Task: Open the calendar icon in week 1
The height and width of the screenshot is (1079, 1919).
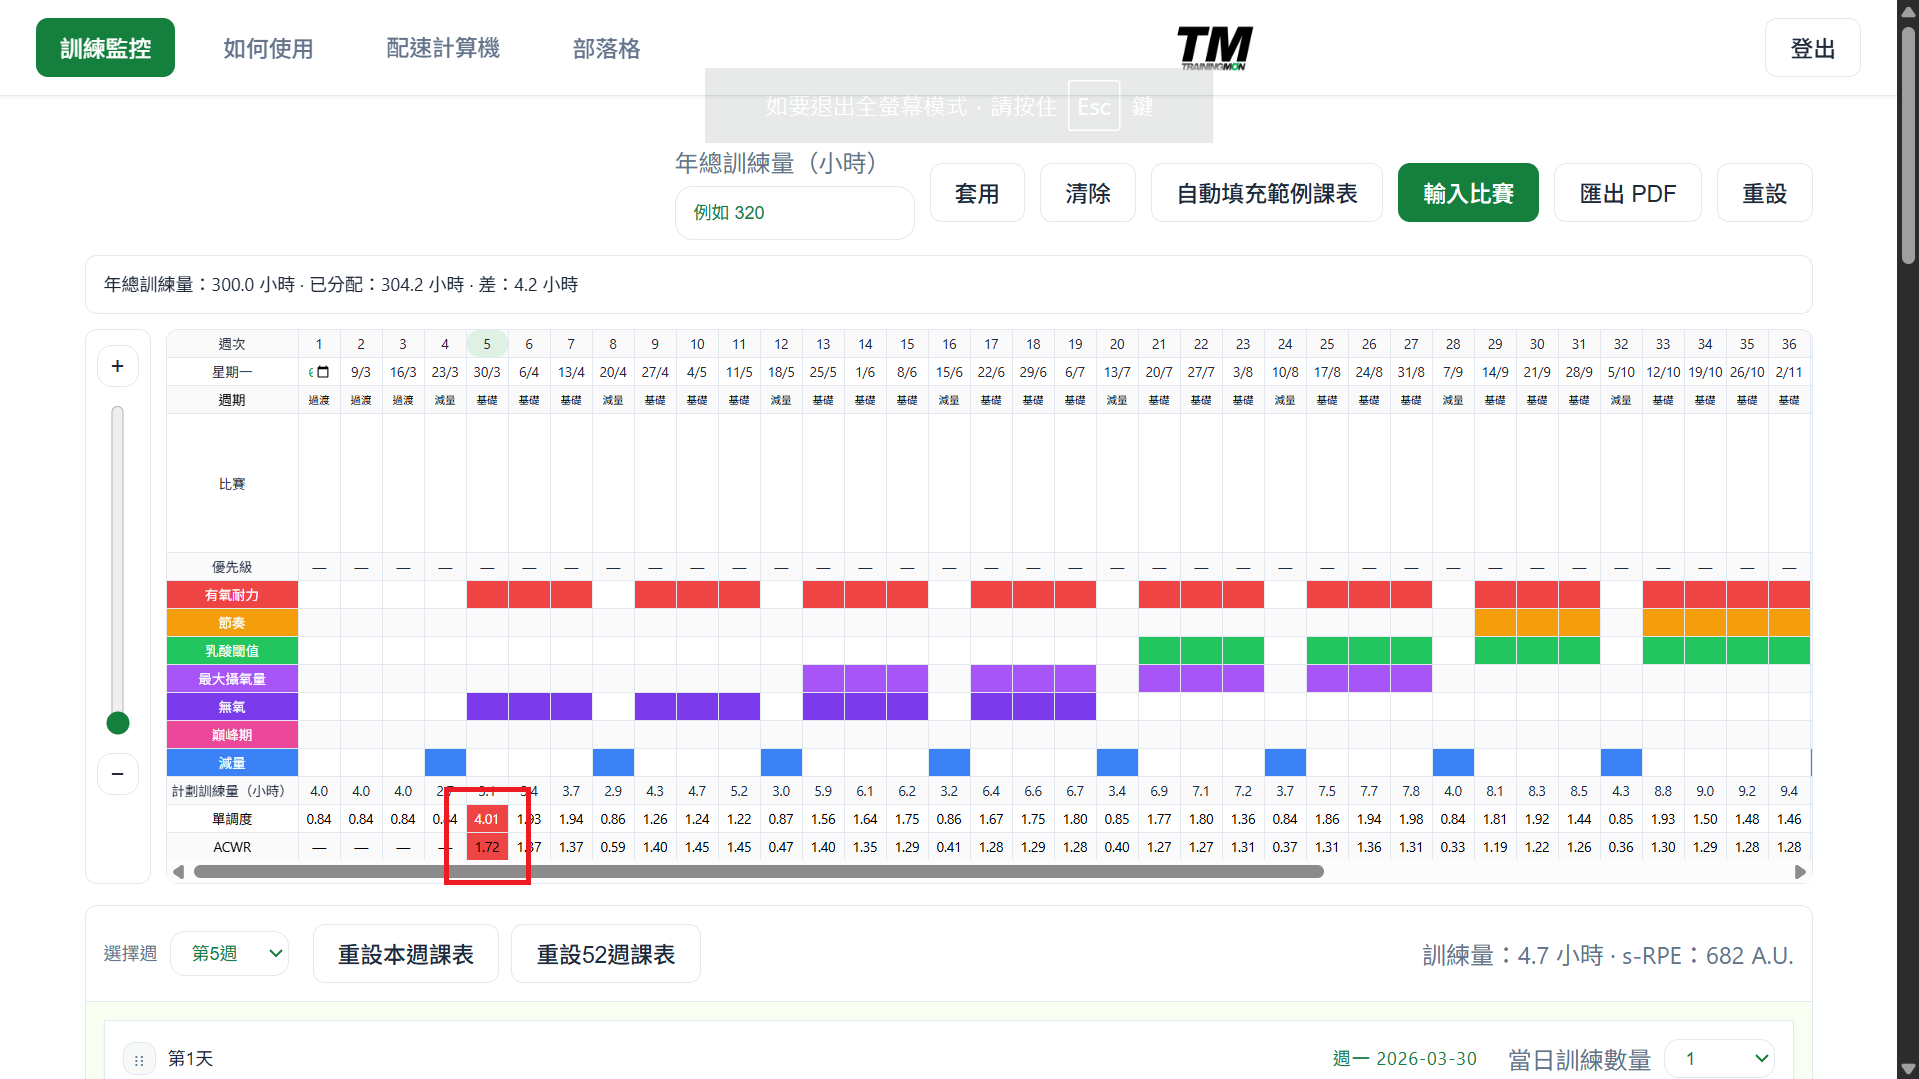Action: coord(324,371)
